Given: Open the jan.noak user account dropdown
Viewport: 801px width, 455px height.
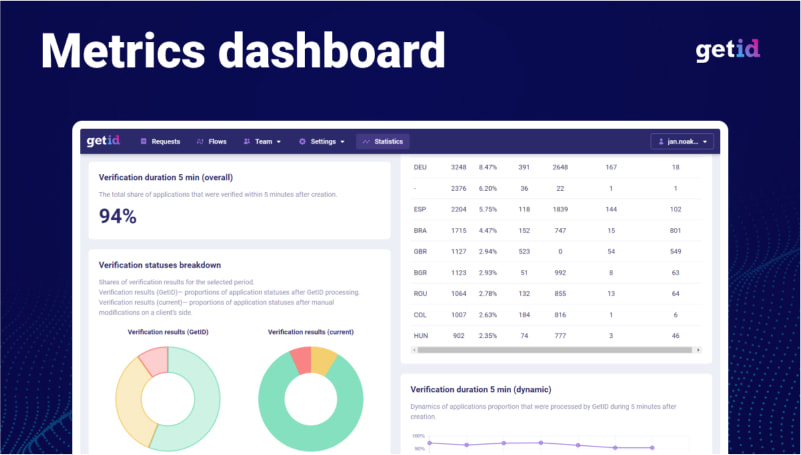Looking at the screenshot, I should coord(682,141).
